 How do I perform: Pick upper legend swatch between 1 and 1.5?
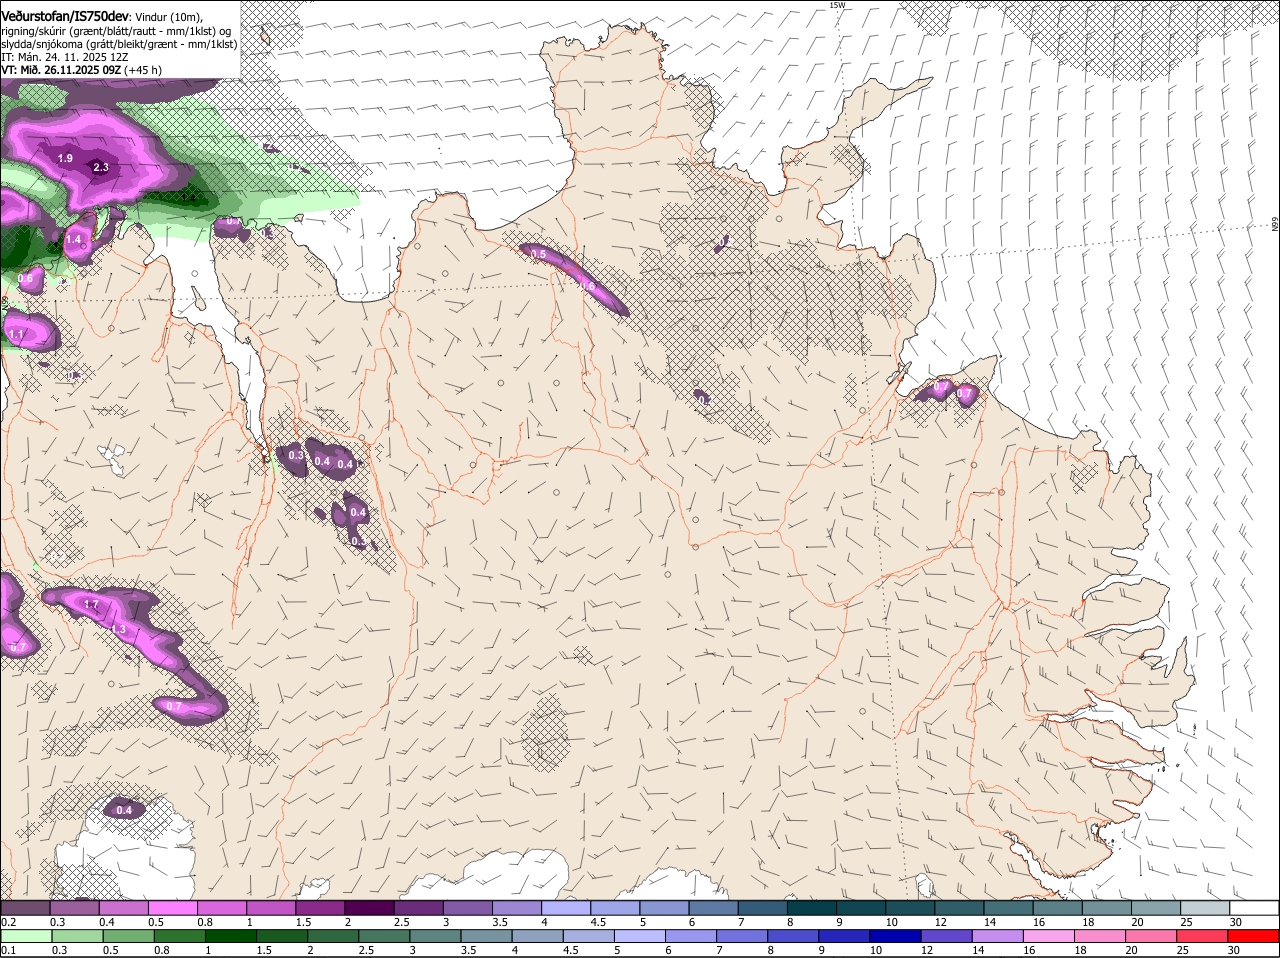coord(271,908)
